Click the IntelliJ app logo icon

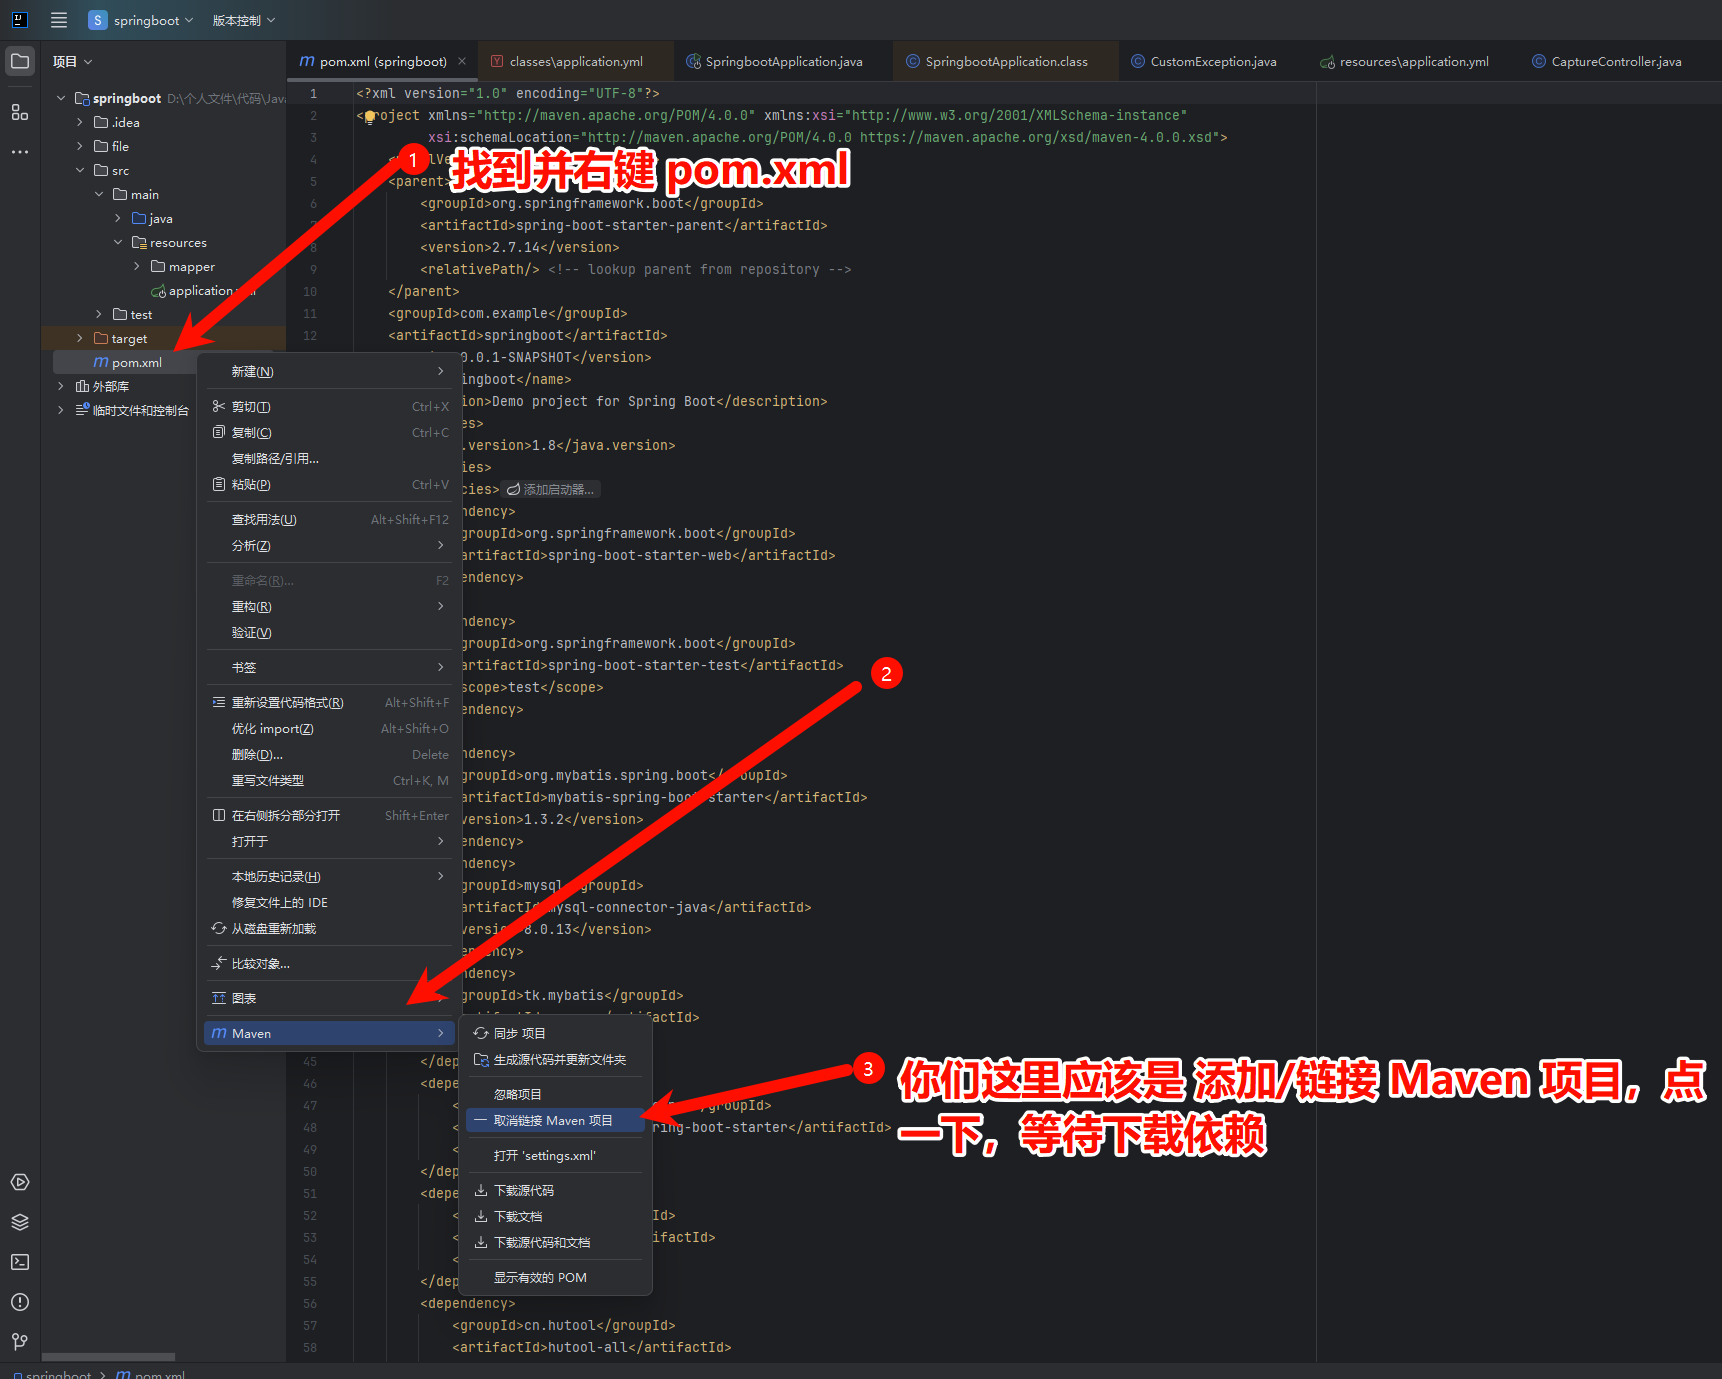19,20
